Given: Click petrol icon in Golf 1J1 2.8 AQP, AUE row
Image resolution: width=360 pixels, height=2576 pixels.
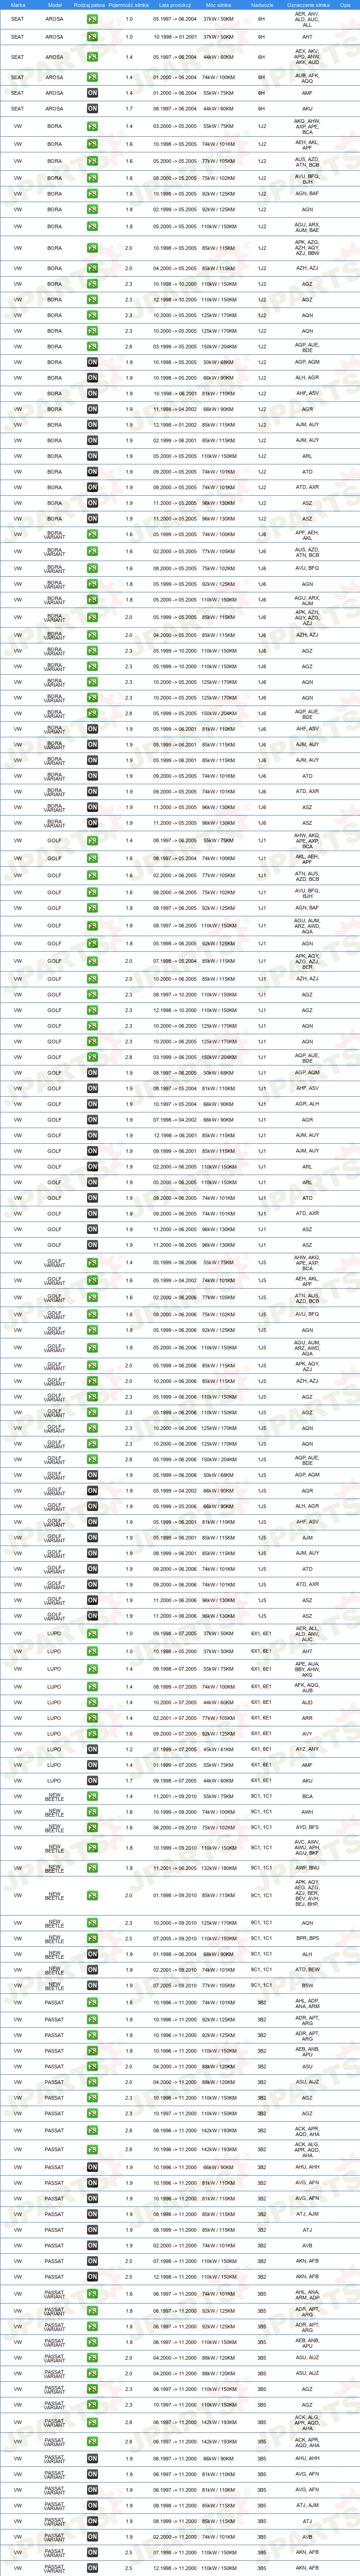Looking at the screenshot, I should [92, 1057].
